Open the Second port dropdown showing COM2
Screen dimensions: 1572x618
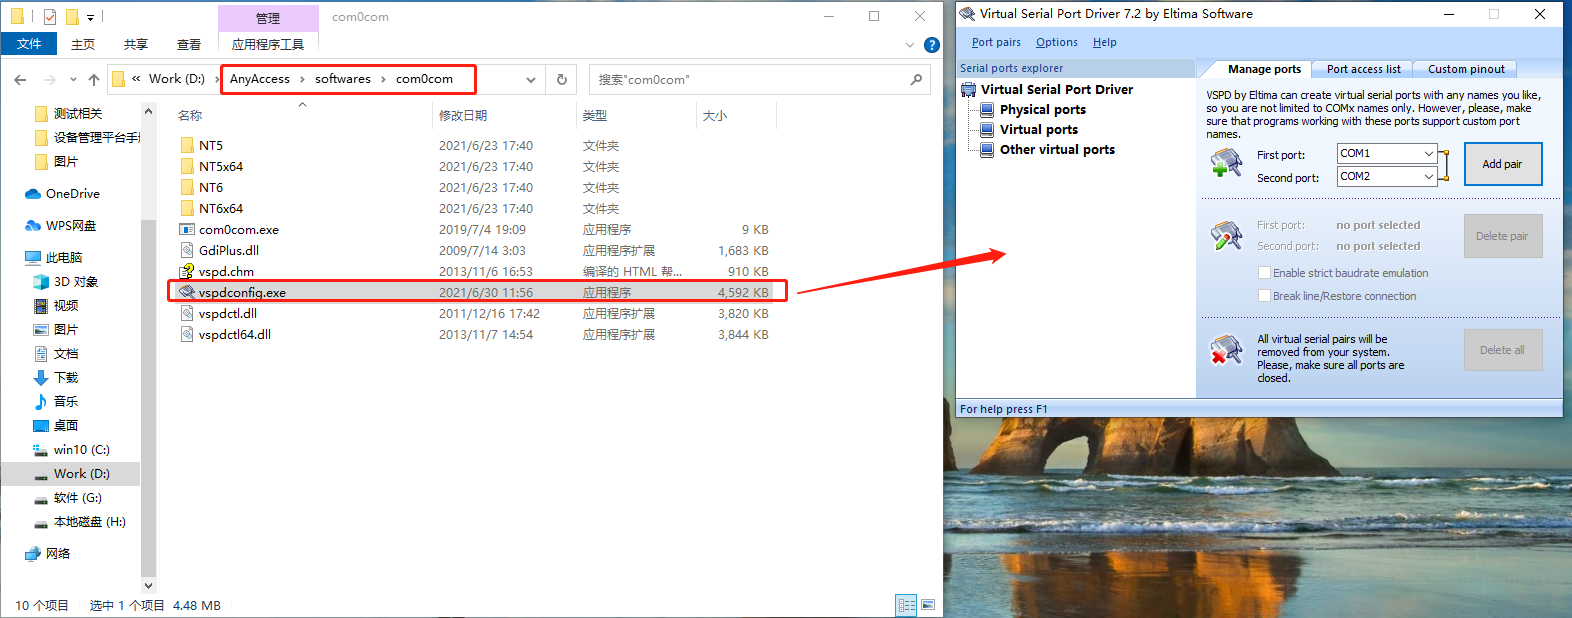[1429, 176]
